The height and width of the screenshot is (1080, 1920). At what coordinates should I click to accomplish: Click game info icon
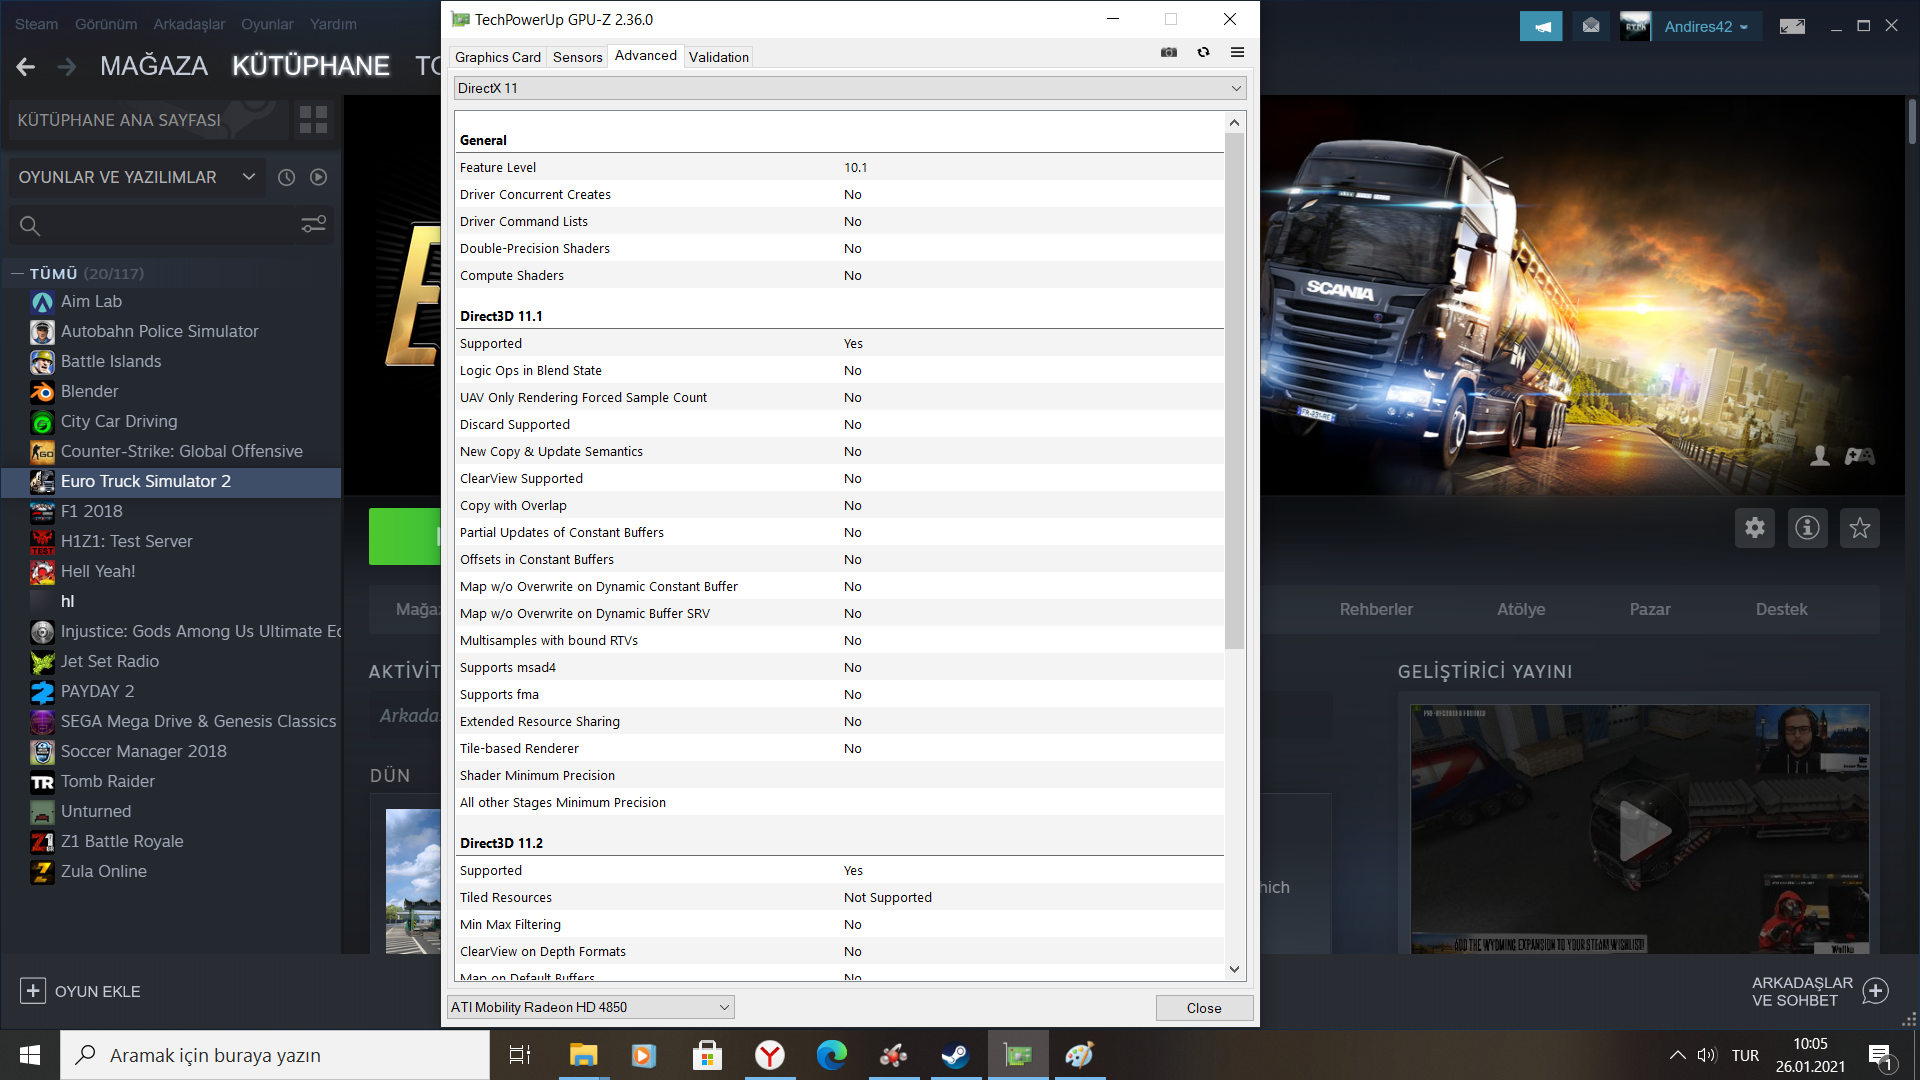click(x=1806, y=528)
